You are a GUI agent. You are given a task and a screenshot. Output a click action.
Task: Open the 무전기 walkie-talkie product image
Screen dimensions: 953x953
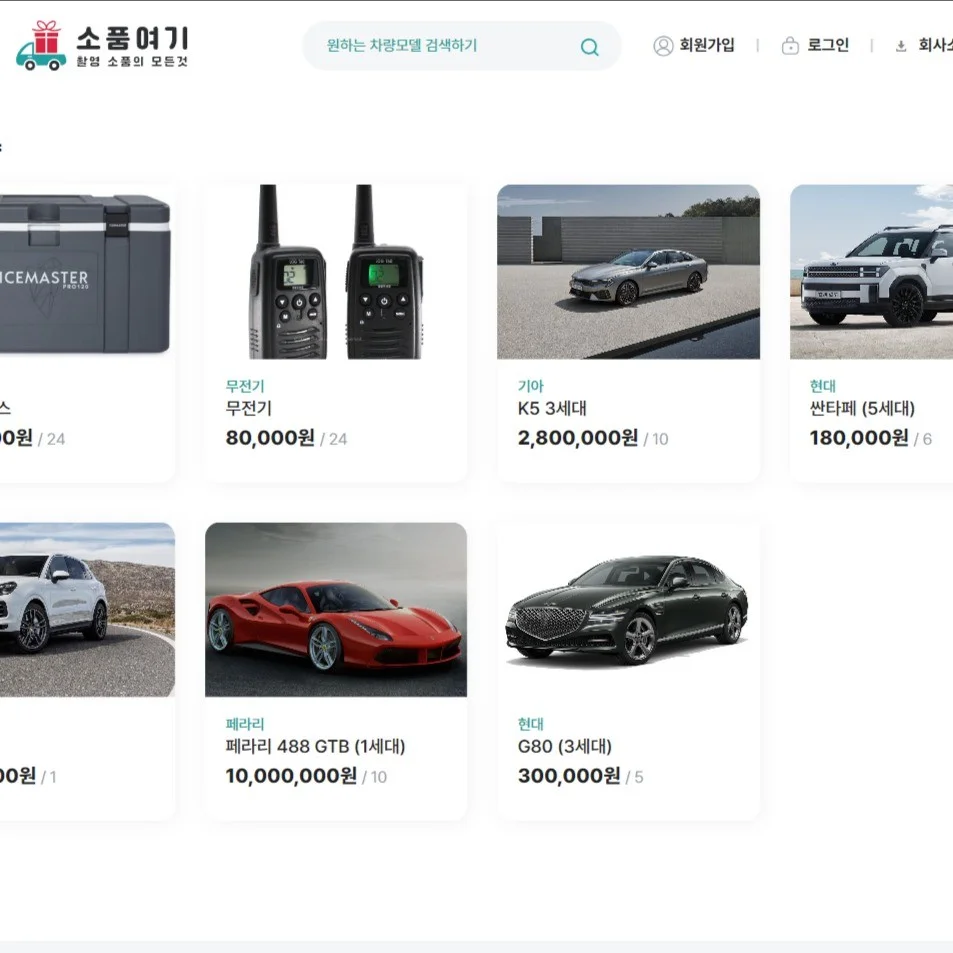336,272
